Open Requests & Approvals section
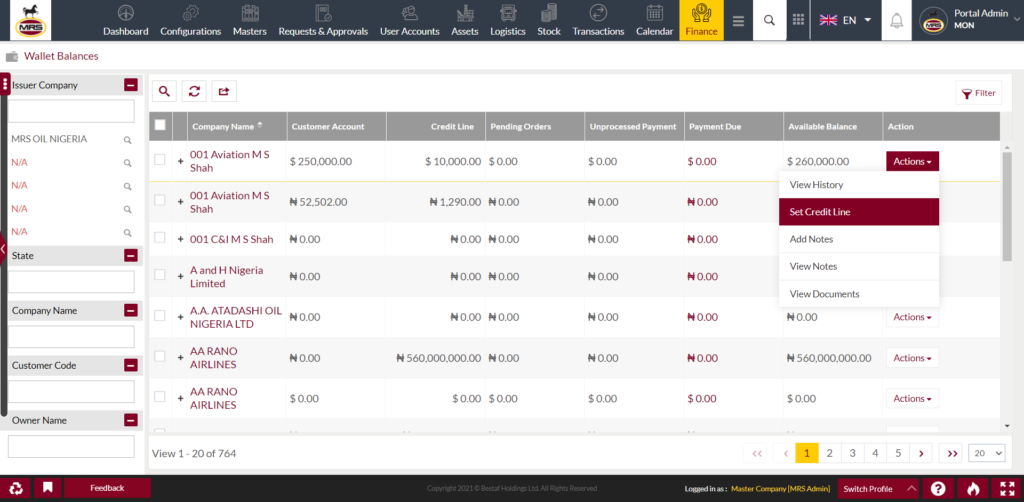 323,20
